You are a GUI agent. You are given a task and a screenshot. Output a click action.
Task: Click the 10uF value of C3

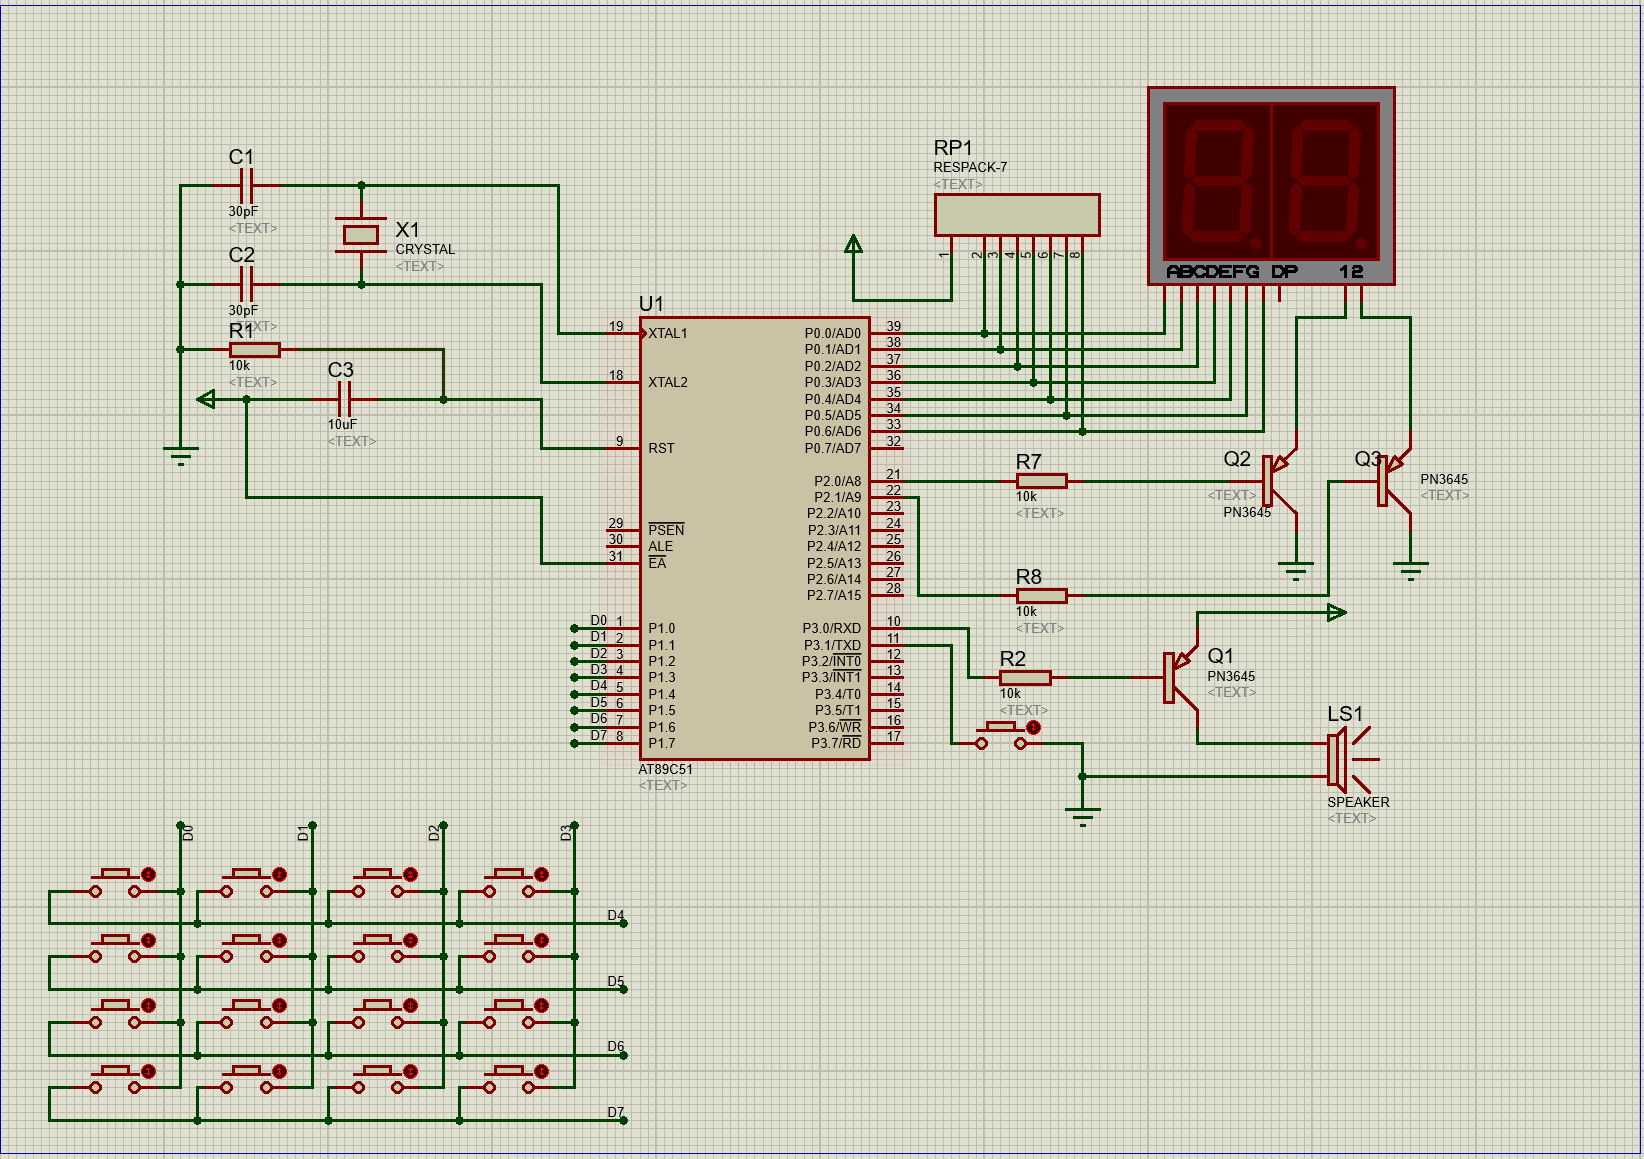(342, 425)
